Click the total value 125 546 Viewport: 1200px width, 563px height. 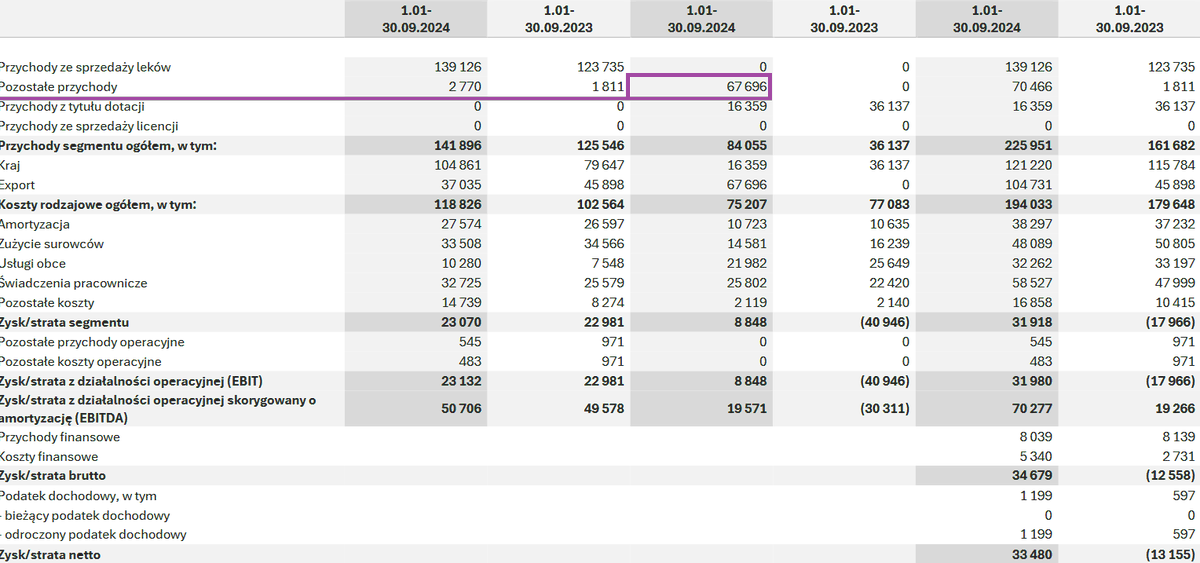pyautogui.click(x=602, y=146)
